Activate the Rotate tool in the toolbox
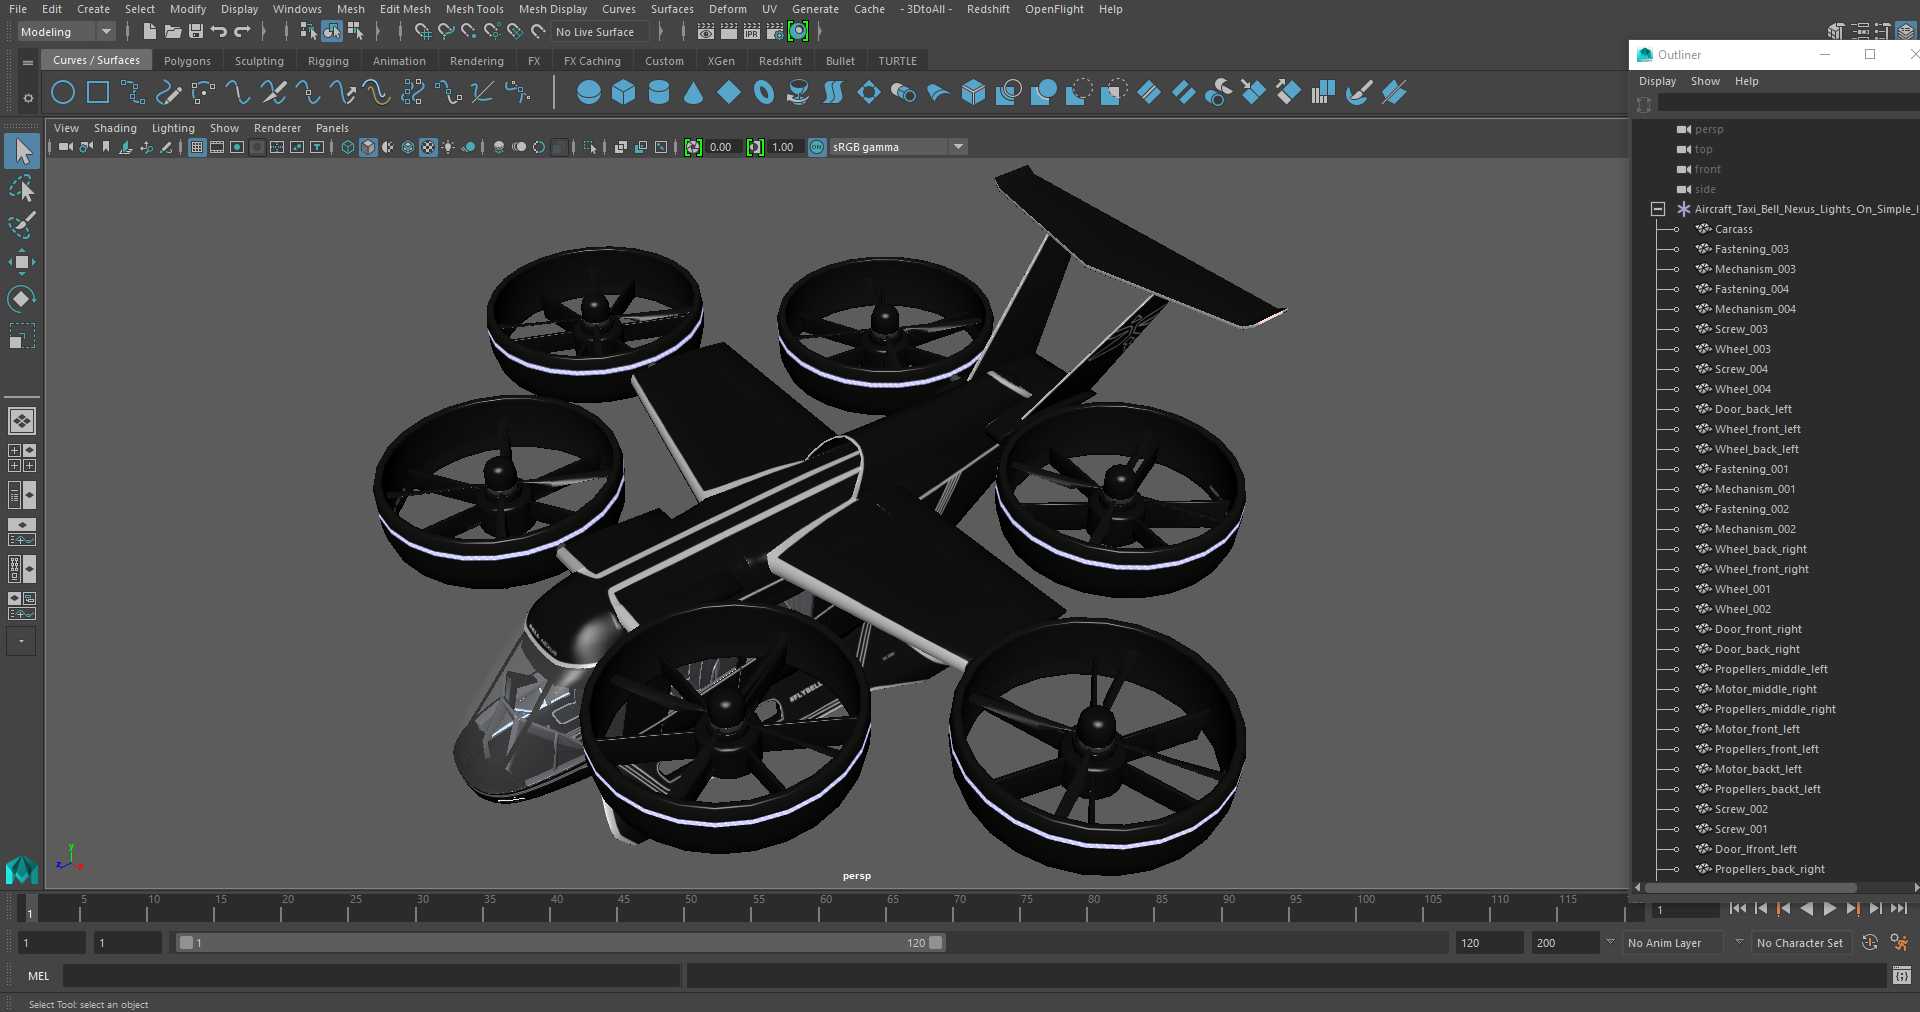This screenshot has width=1920, height=1012. (22, 298)
